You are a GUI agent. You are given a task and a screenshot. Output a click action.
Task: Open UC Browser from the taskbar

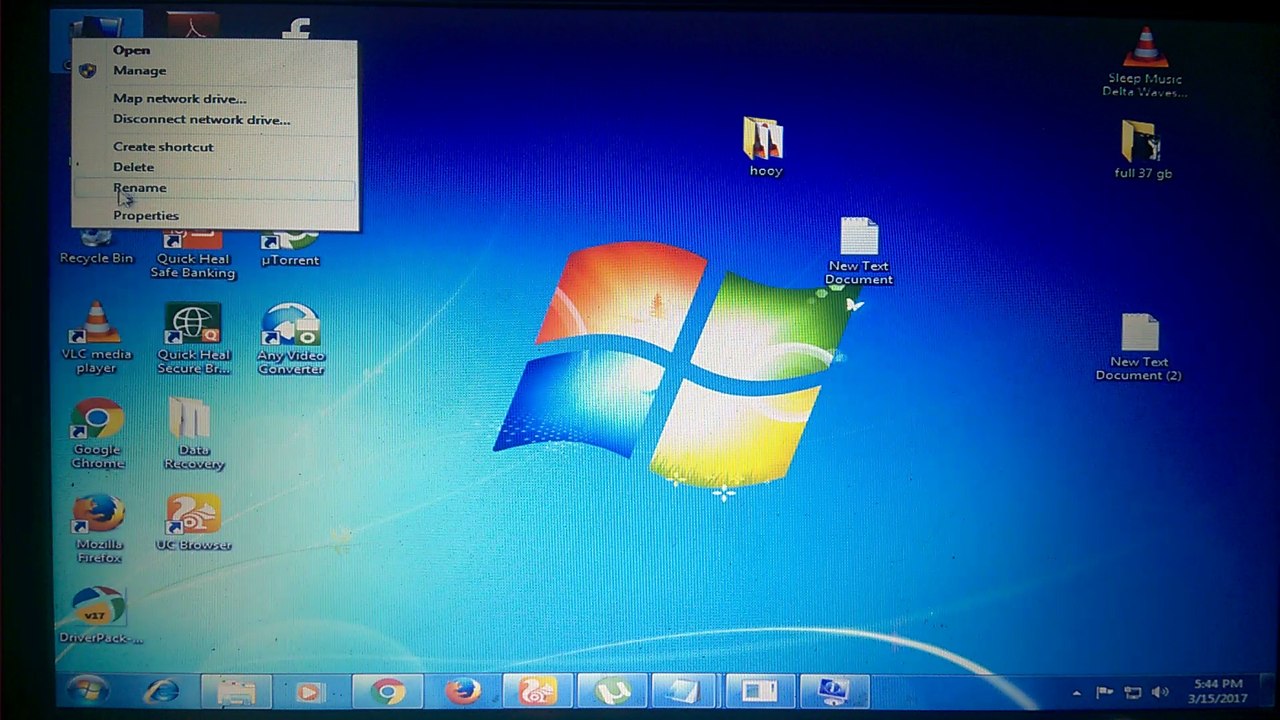pyautogui.click(x=537, y=691)
